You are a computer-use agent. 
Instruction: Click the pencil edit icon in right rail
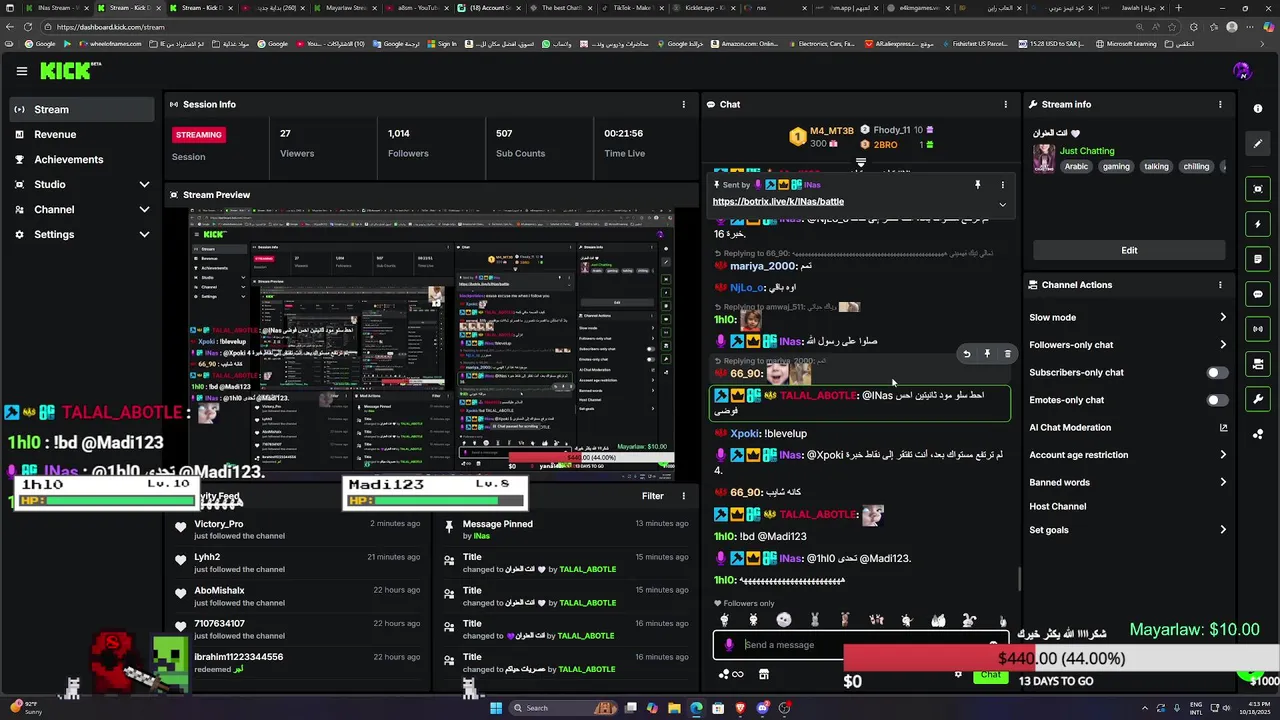1258,144
